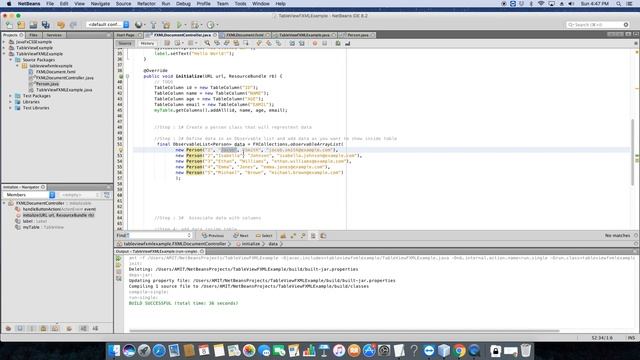Expand the TableViewExample project node

pyautogui.click(x=4, y=48)
